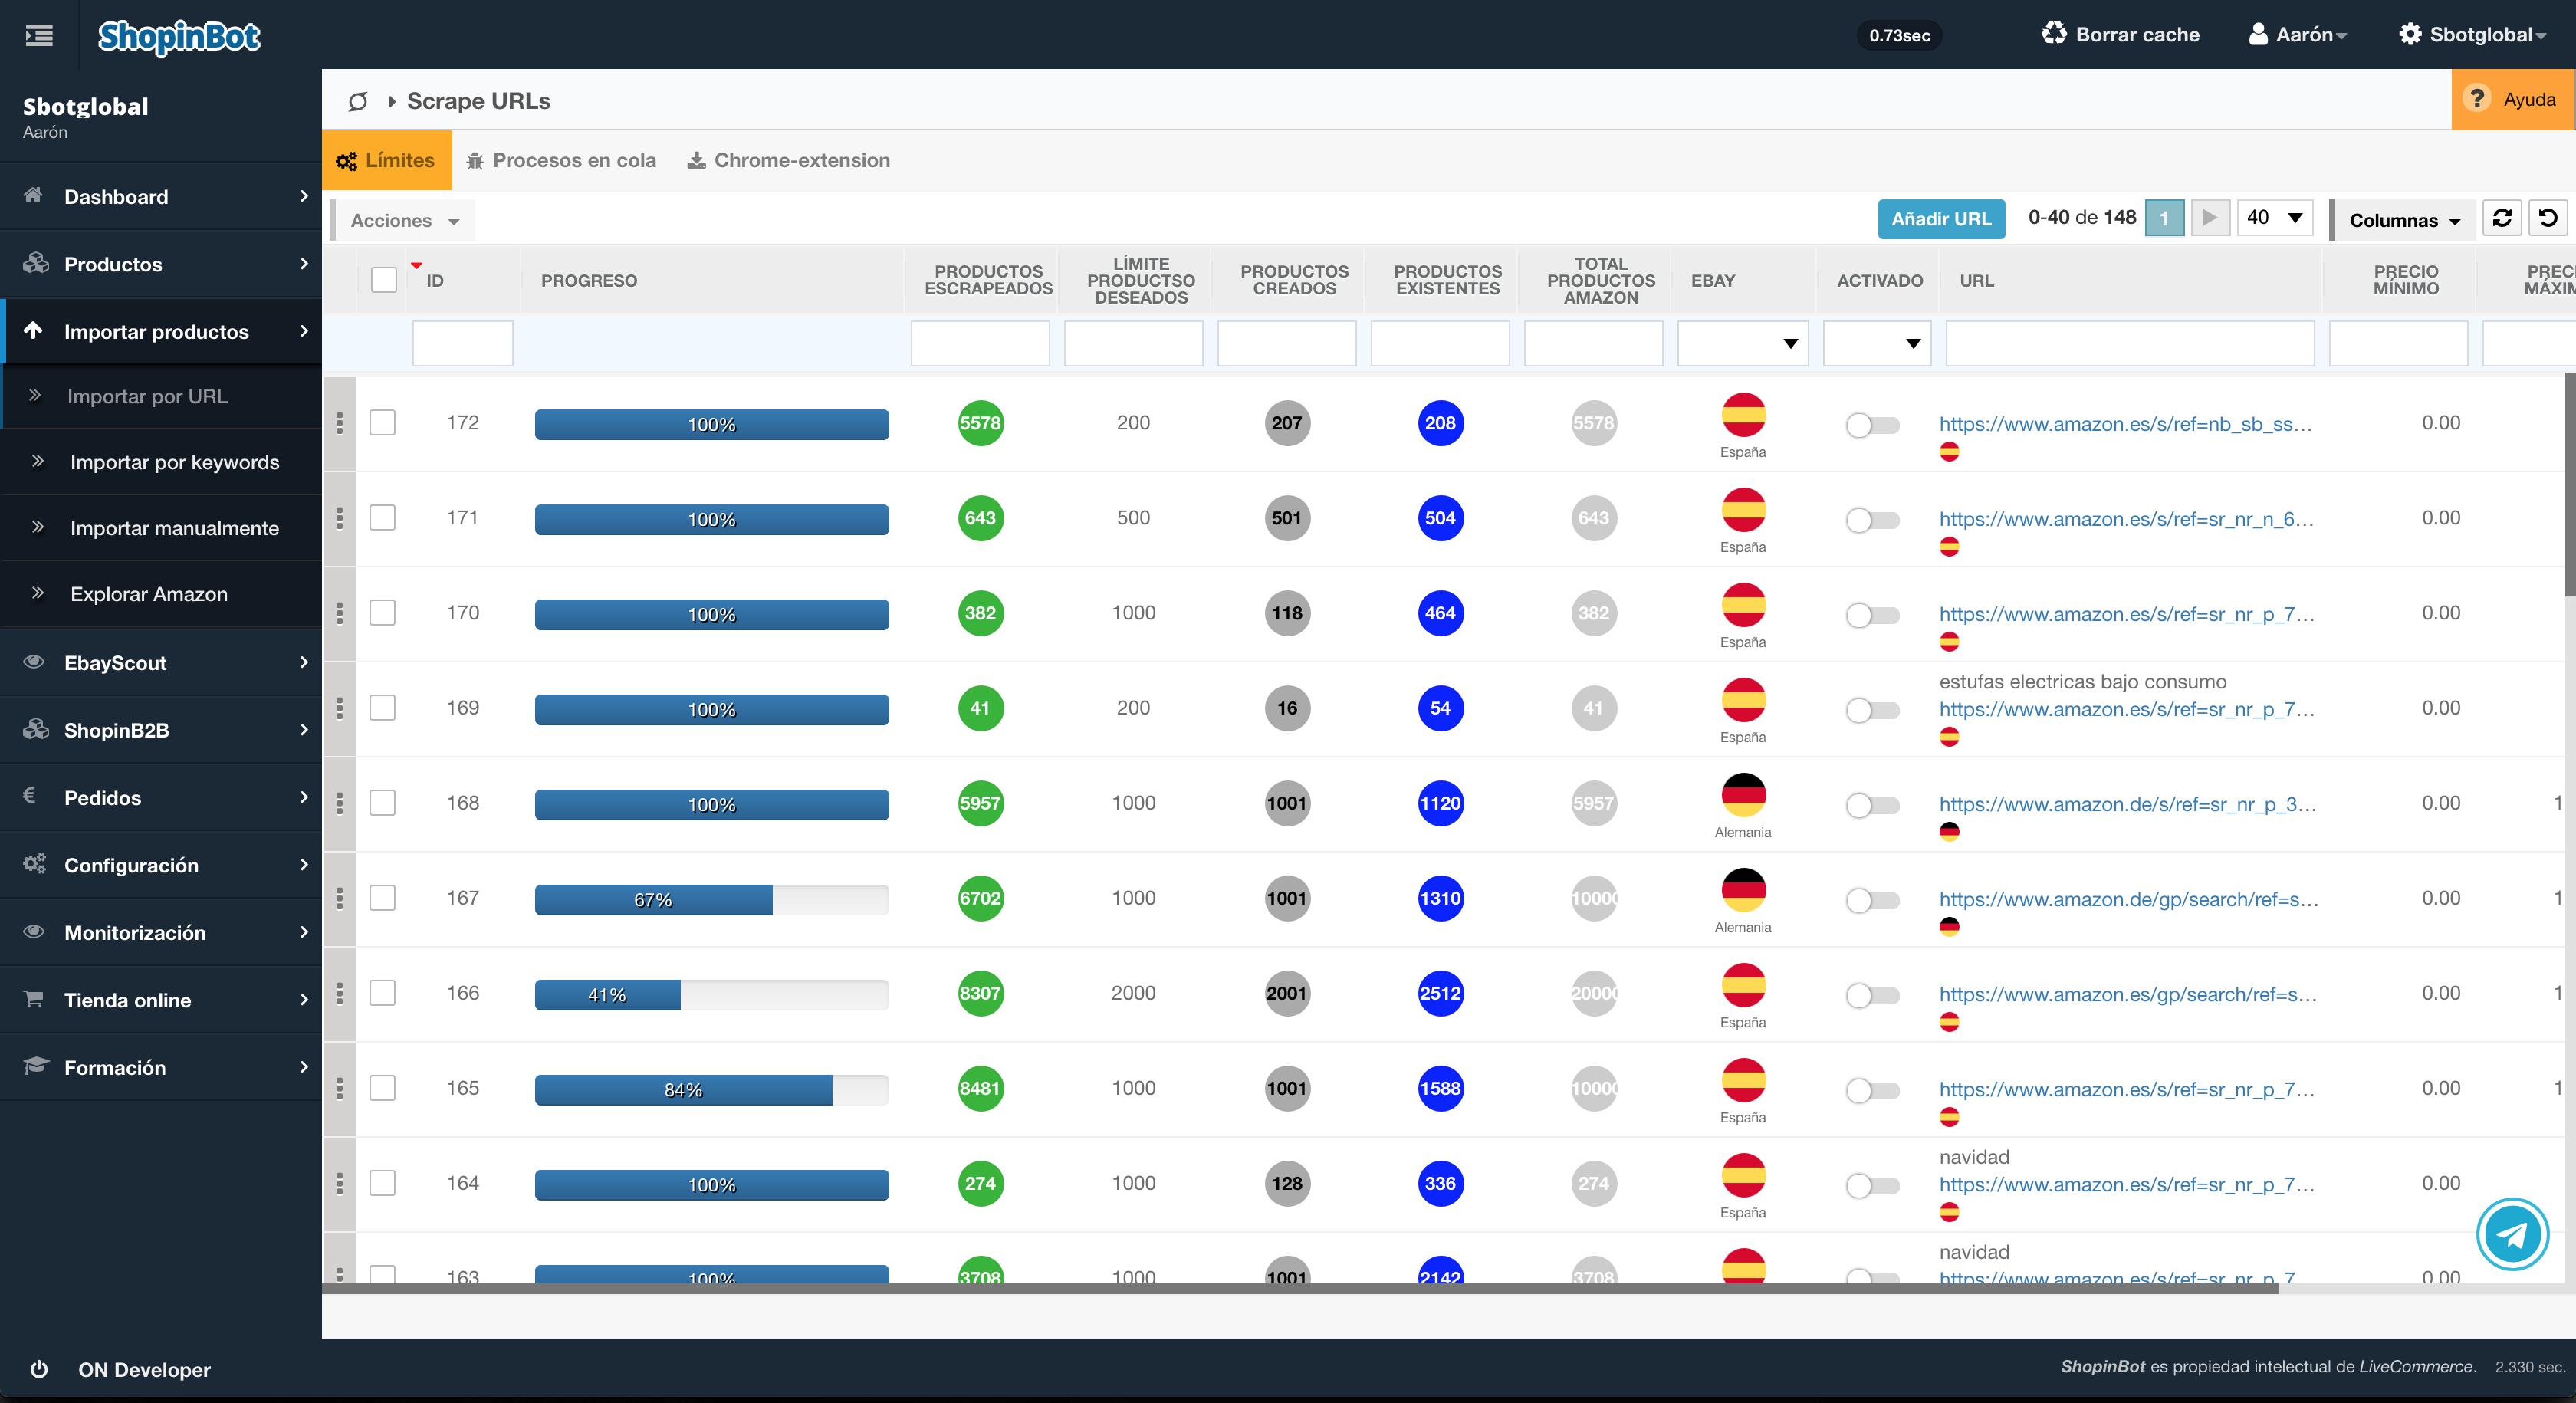The height and width of the screenshot is (1403, 2576).
Task: Click blue 2512 badge in row 166
Action: [1440, 993]
